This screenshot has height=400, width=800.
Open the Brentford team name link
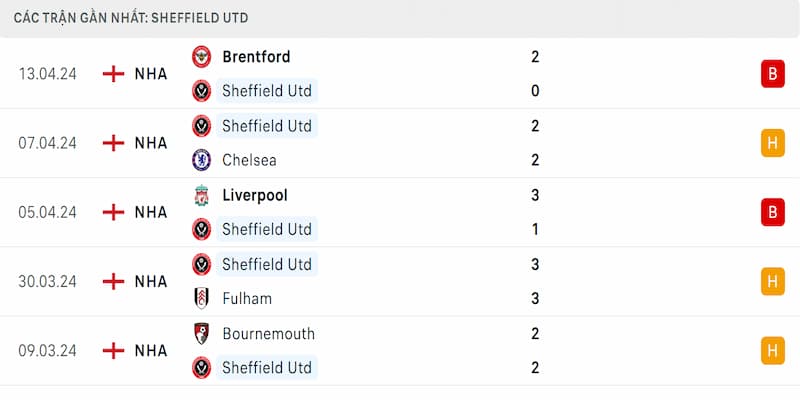coord(256,57)
